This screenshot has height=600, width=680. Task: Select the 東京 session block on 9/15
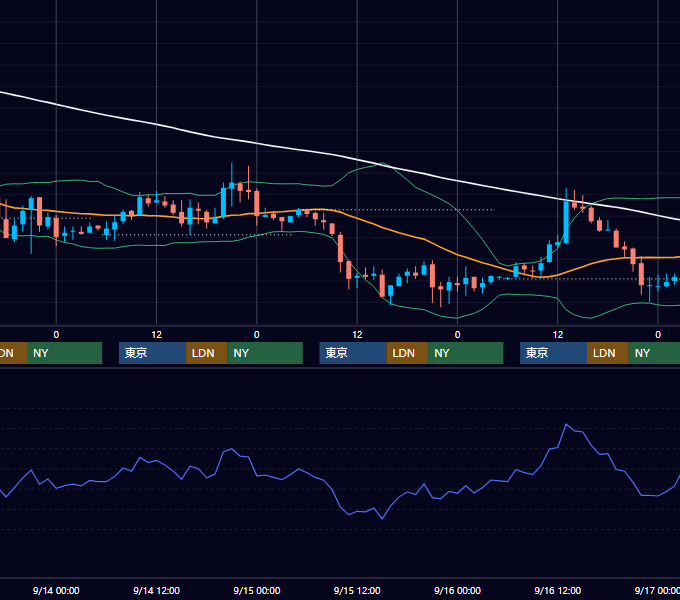(353, 353)
